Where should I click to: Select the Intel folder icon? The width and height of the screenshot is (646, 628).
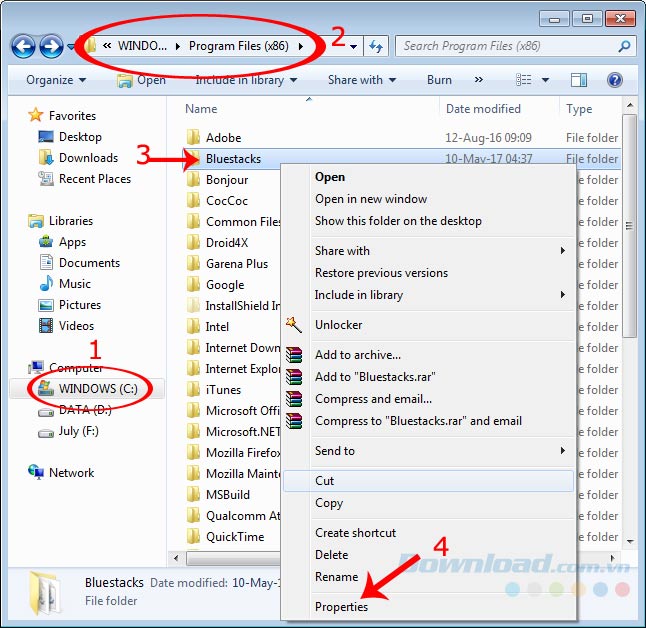click(x=193, y=327)
